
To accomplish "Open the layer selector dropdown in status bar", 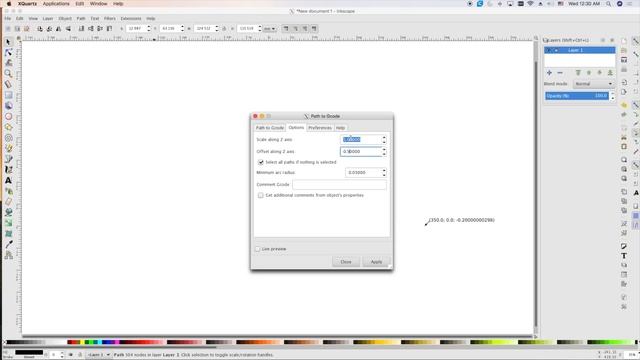I will coord(98,355).
